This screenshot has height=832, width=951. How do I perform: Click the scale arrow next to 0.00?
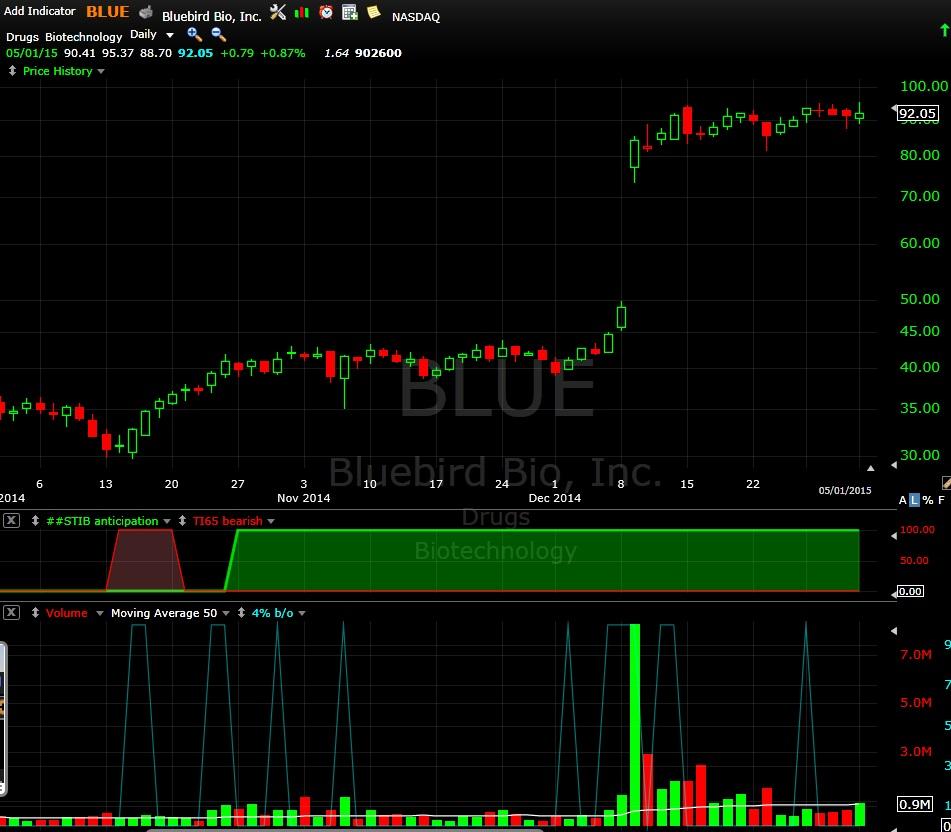point(893,594)
